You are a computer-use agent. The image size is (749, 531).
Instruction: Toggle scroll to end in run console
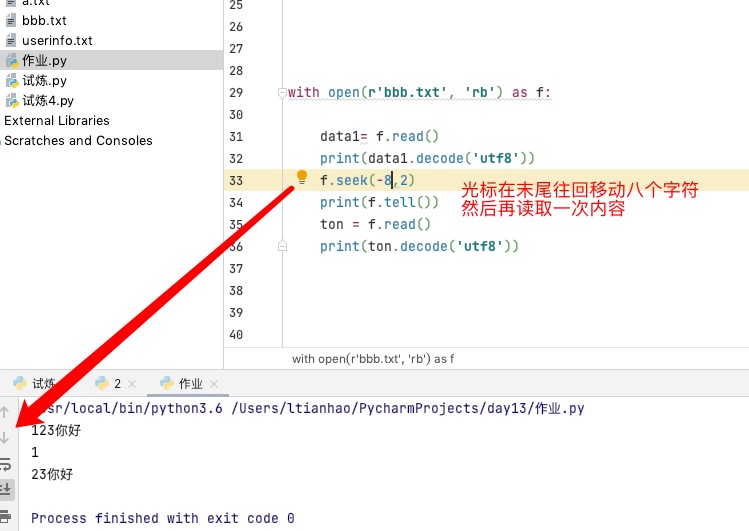(x=6, y=489)
